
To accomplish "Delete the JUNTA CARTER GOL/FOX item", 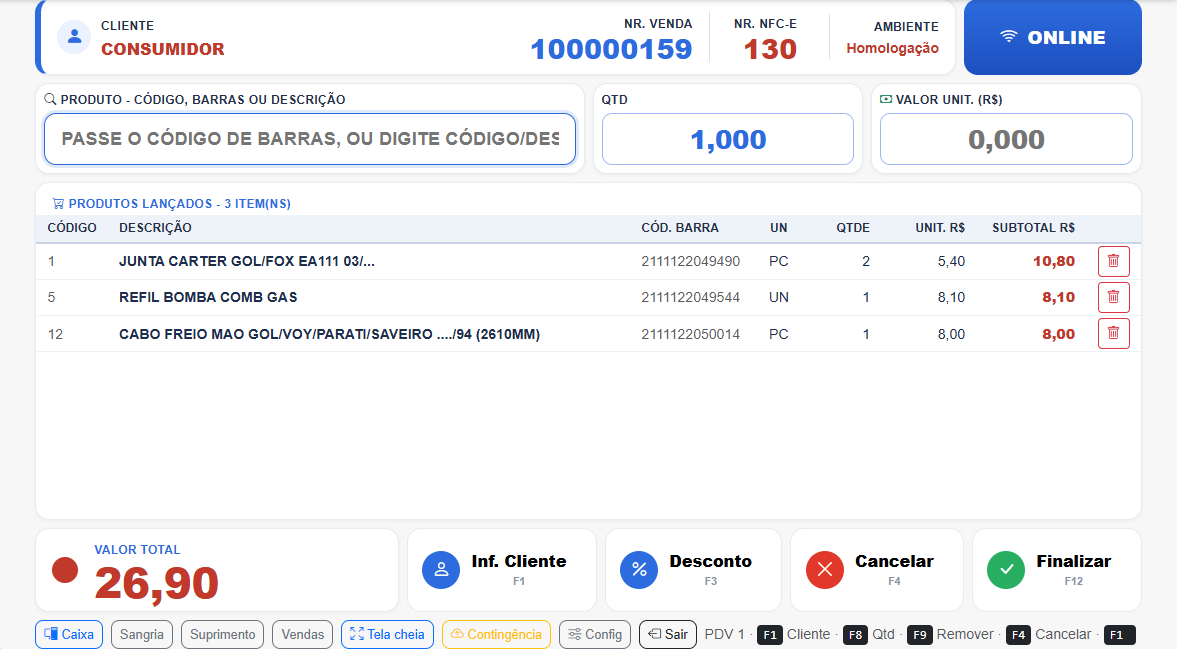I will pyautogui.click(x=1113, y=261).
